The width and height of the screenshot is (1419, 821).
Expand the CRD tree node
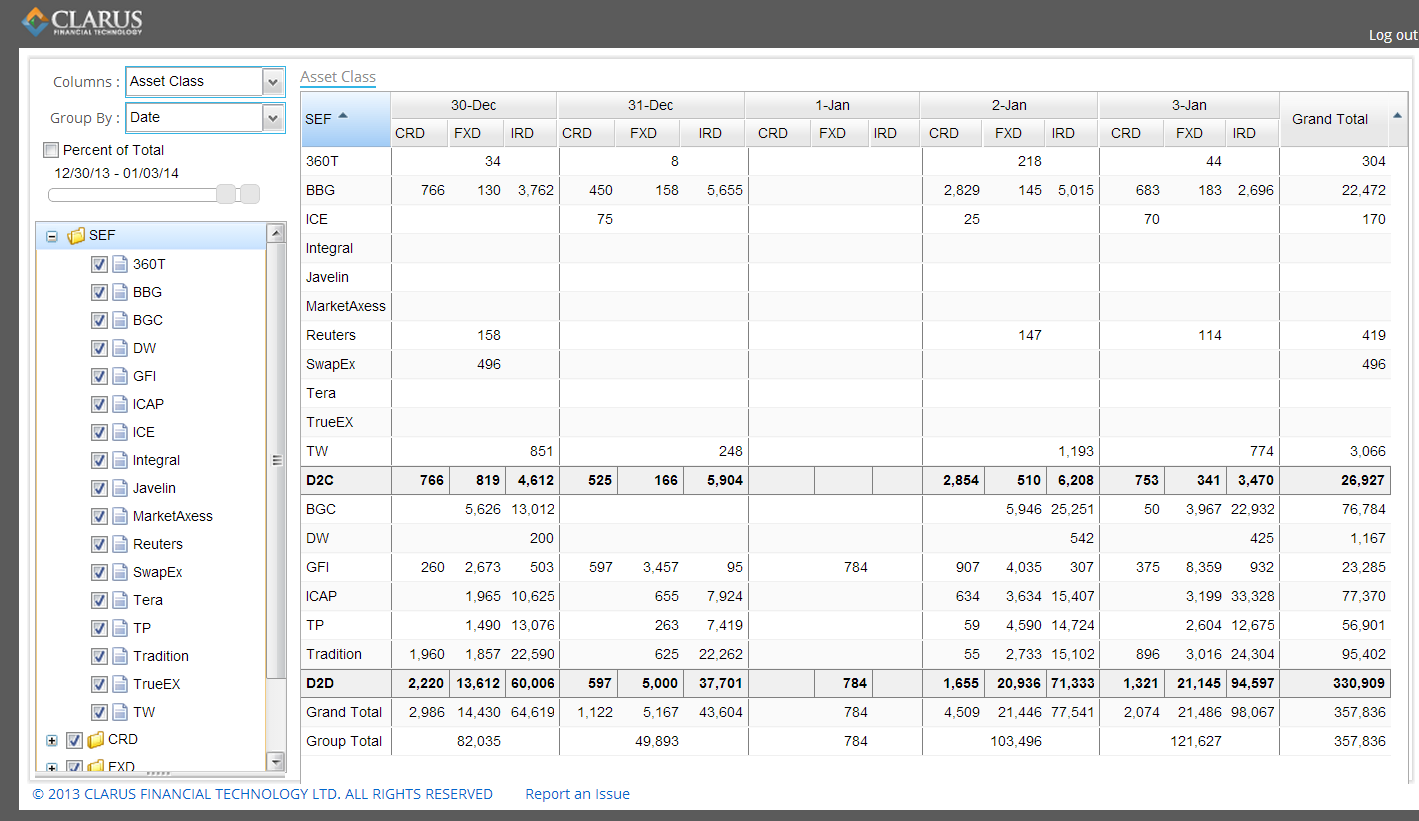click(x=52, y=741)
